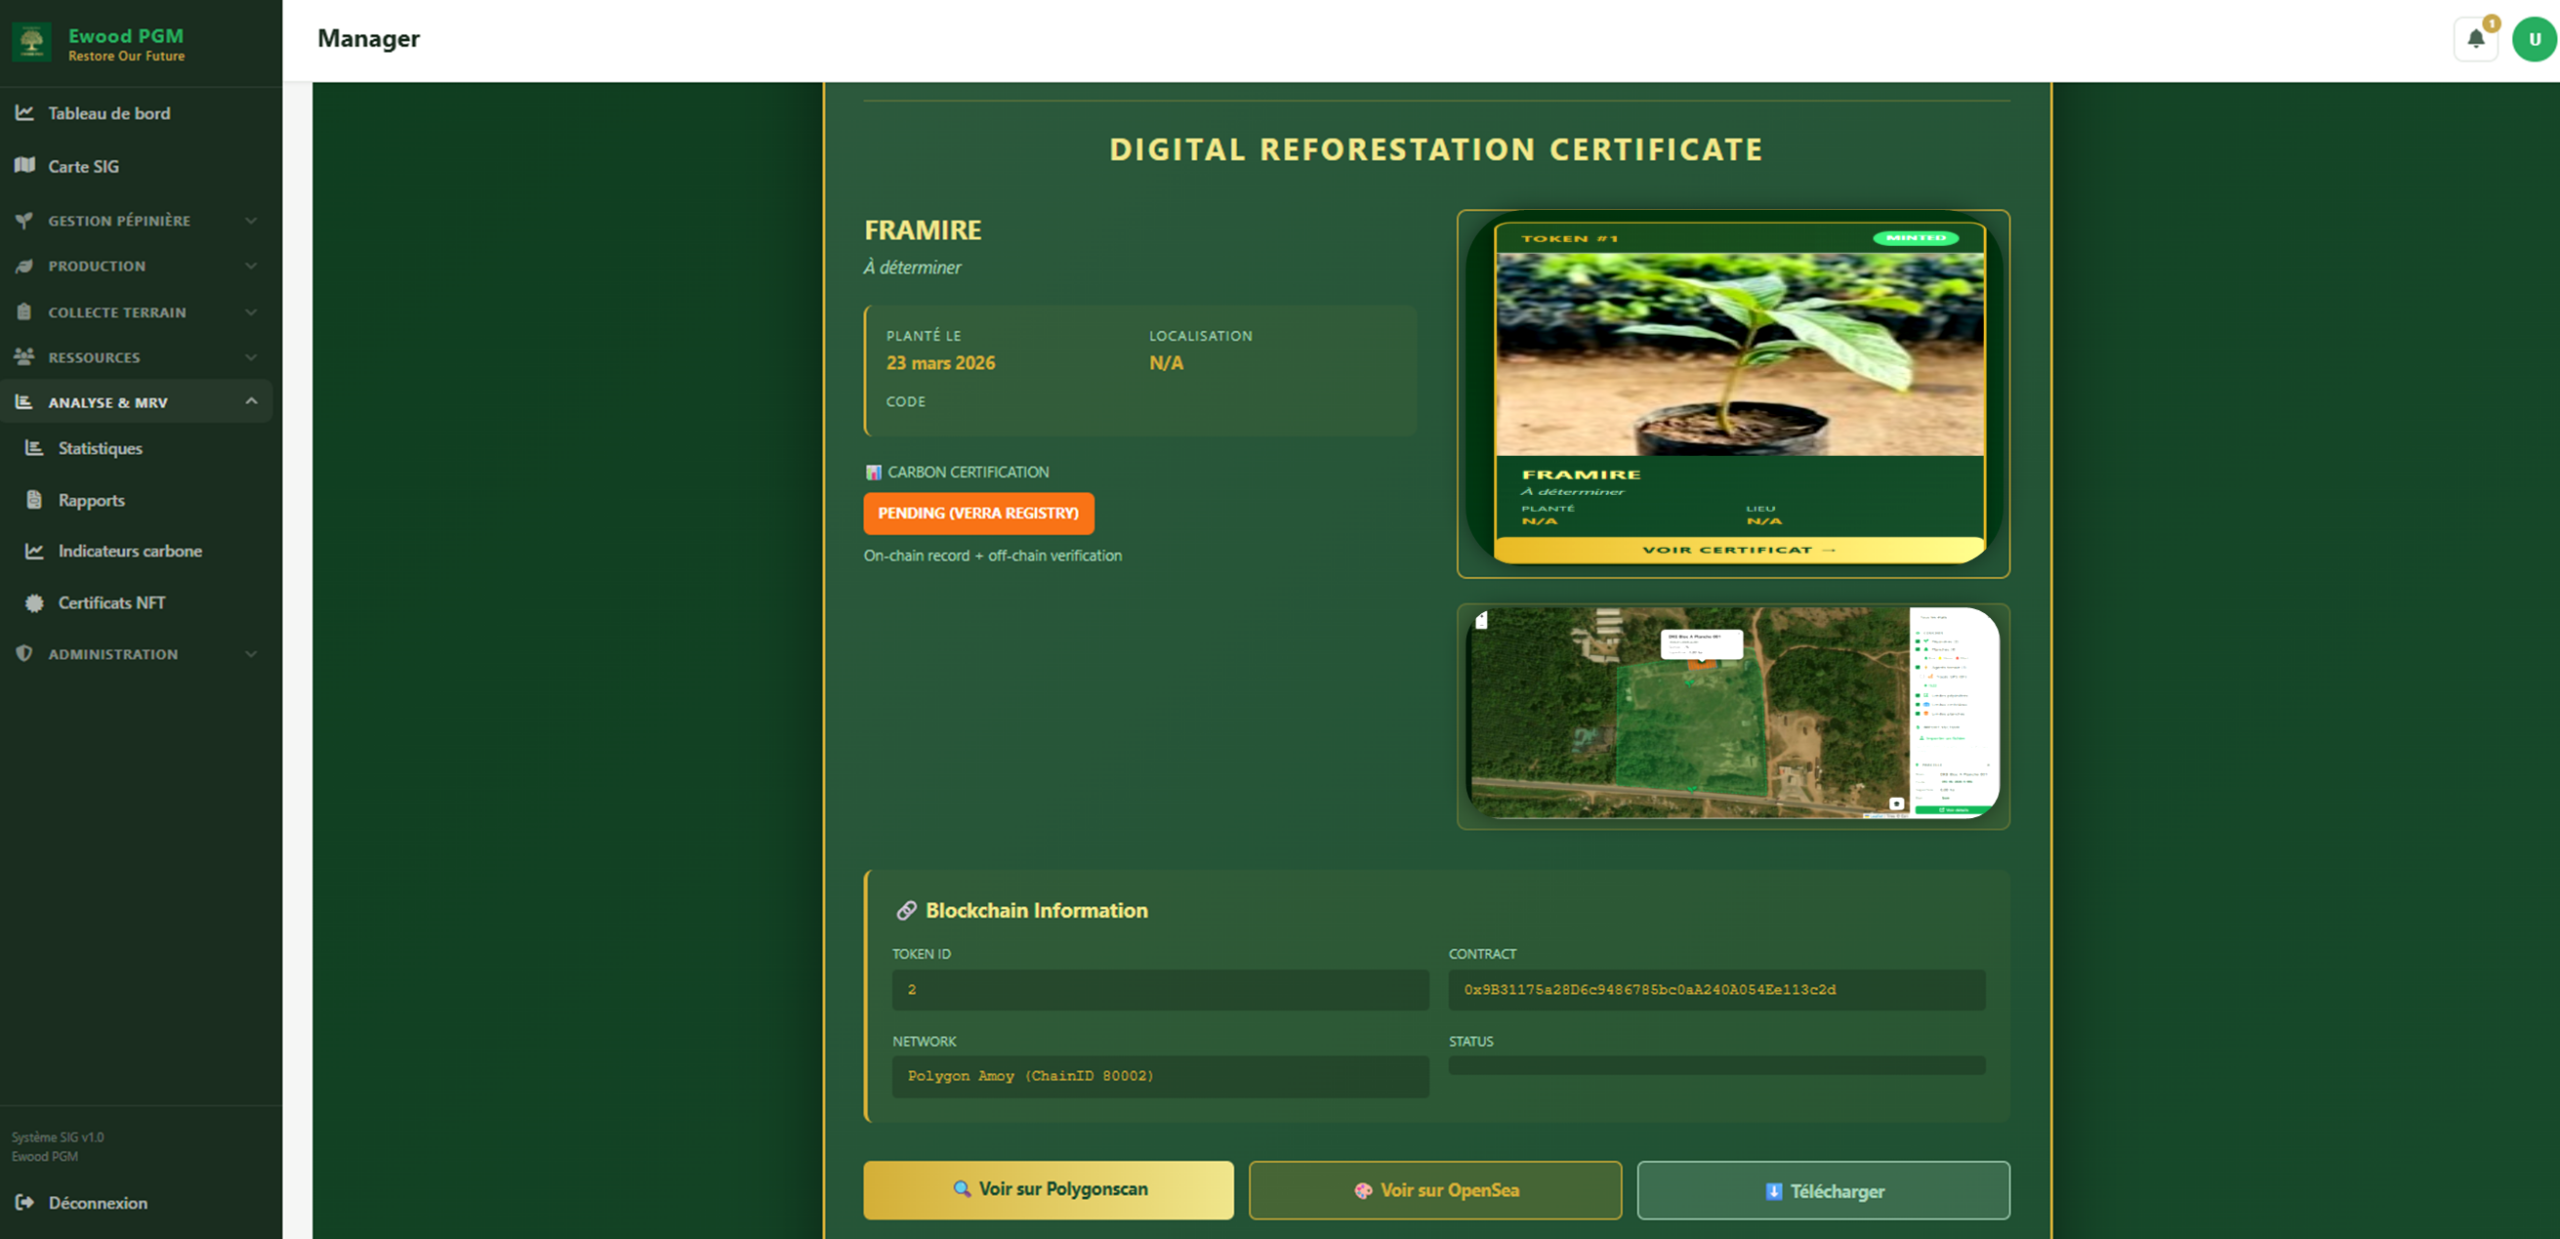Click the Token ID field
This screenshot has height=1239, width=2560.
[x=1160, y=989]
